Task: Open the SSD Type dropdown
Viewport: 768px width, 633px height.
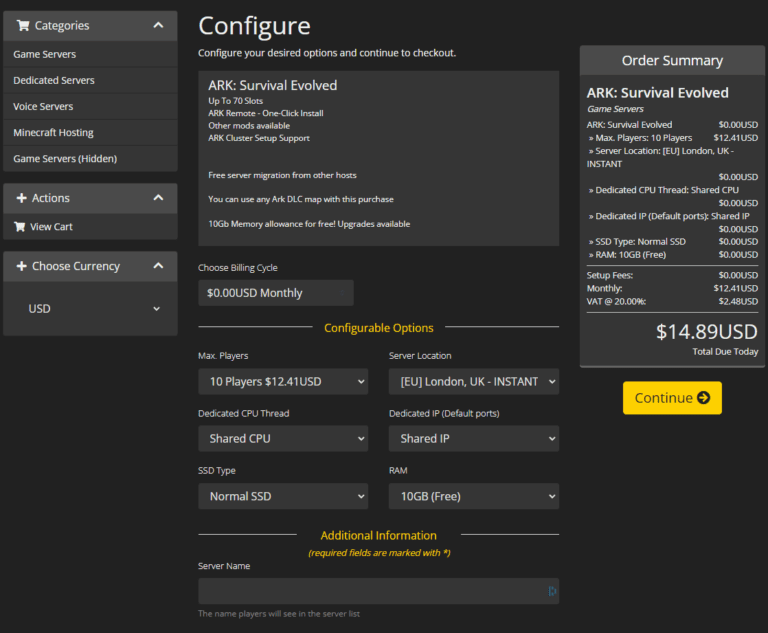Action: pyautogui.click(x=283, y=496)
